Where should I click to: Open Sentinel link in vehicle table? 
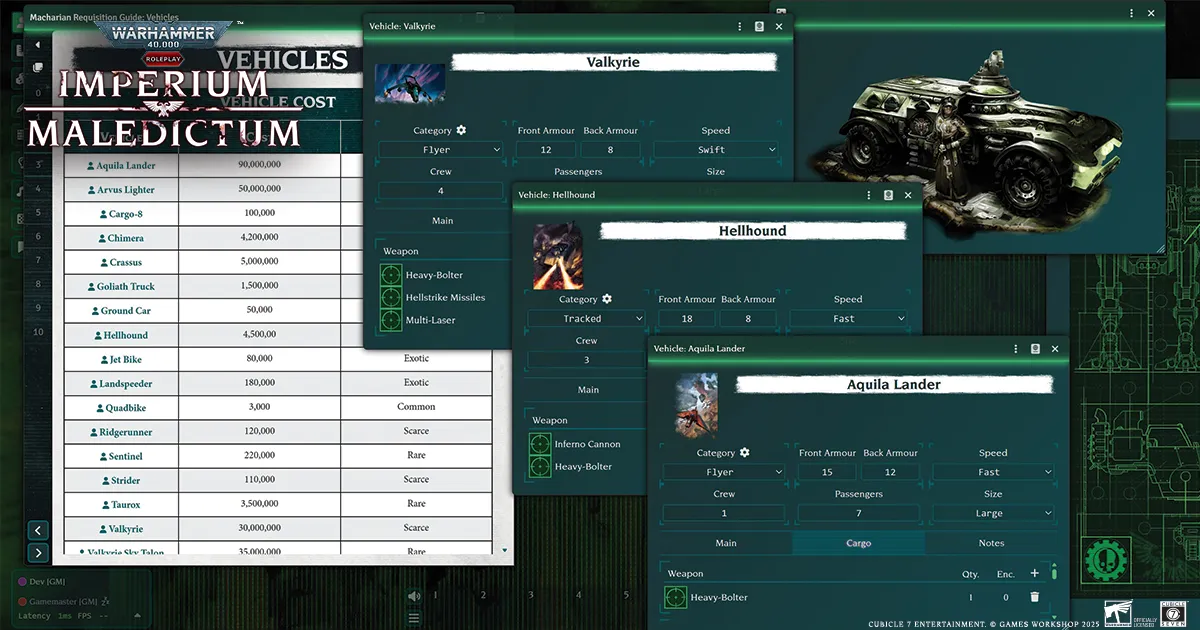tap(121, 456)
